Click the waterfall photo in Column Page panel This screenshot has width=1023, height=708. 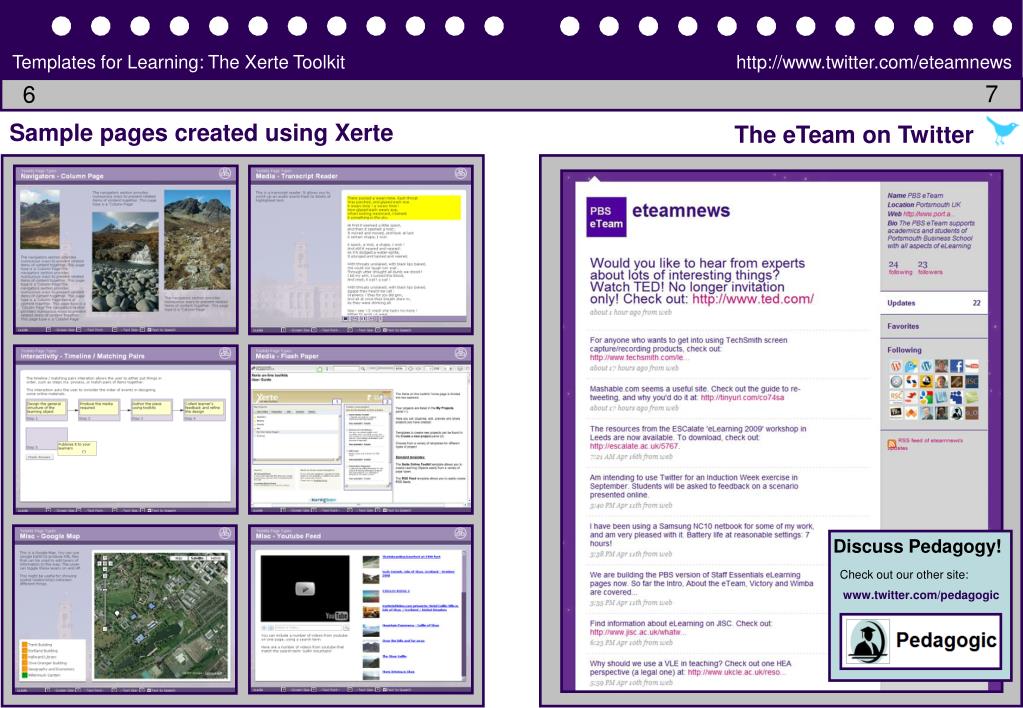(125, 262)
